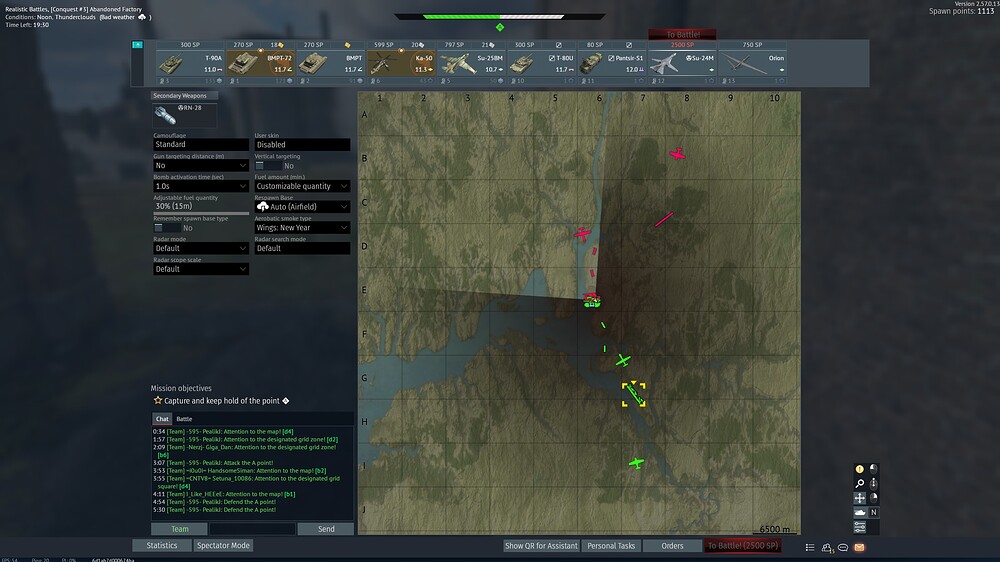Open Radar scope scale dropdown

[x=200, y=269]
